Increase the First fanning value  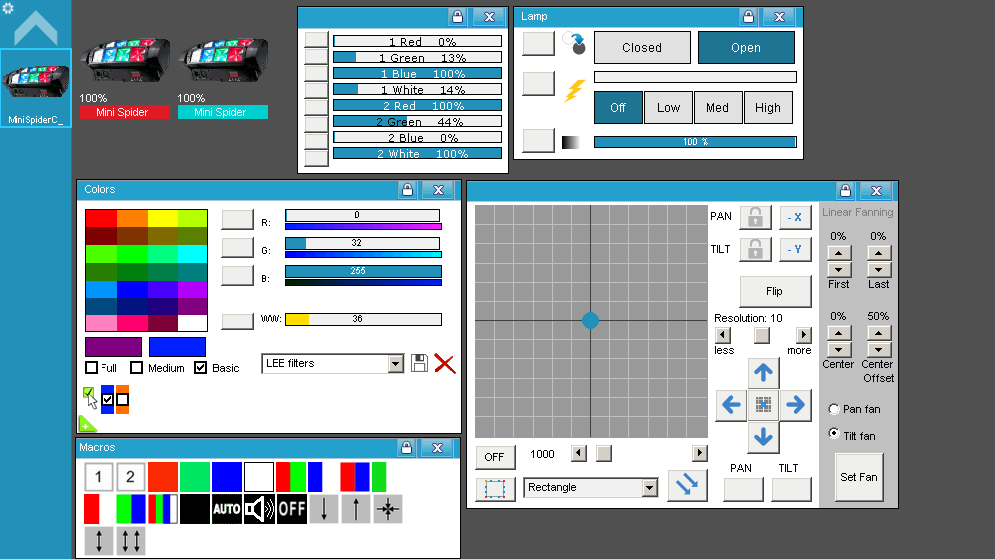pyautogui.click(x=839, y=253)
